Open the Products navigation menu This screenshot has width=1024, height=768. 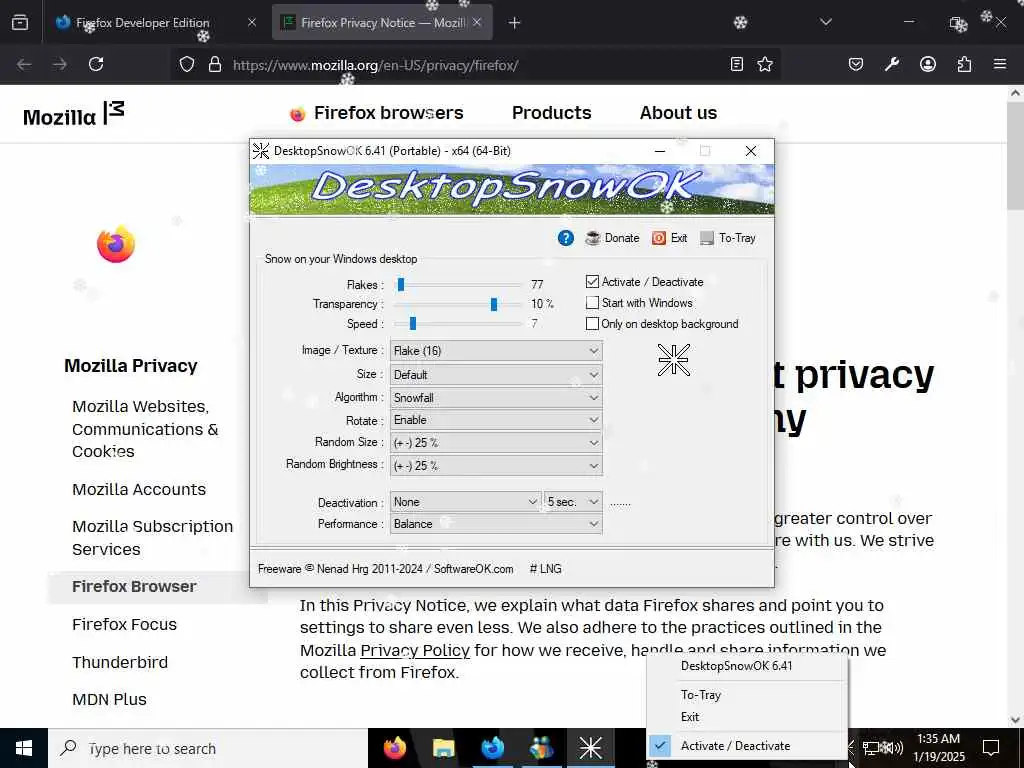551,113
